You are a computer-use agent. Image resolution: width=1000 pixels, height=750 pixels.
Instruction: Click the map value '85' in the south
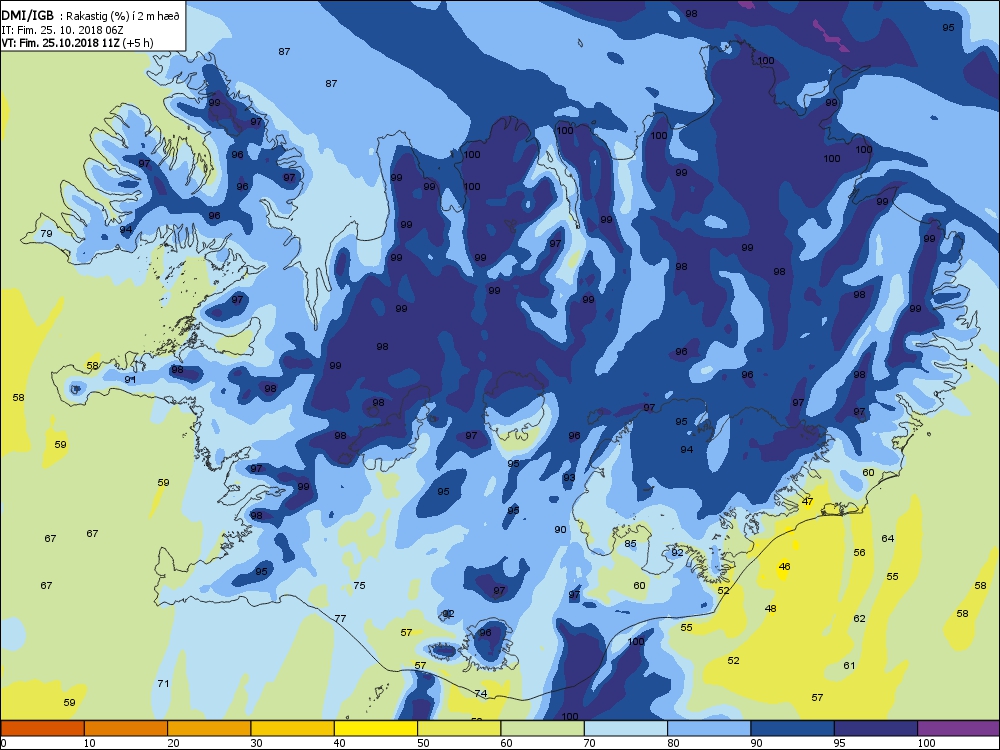(630, 544)
